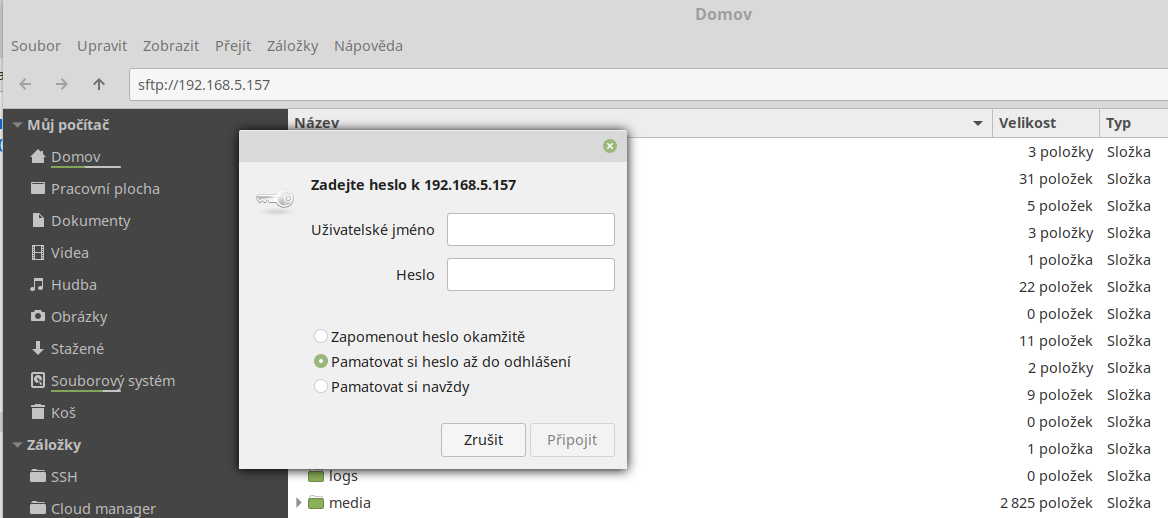1168x518 pixels.
Task: Click the Uživatelské jméno input field
Action: (530, 229)
